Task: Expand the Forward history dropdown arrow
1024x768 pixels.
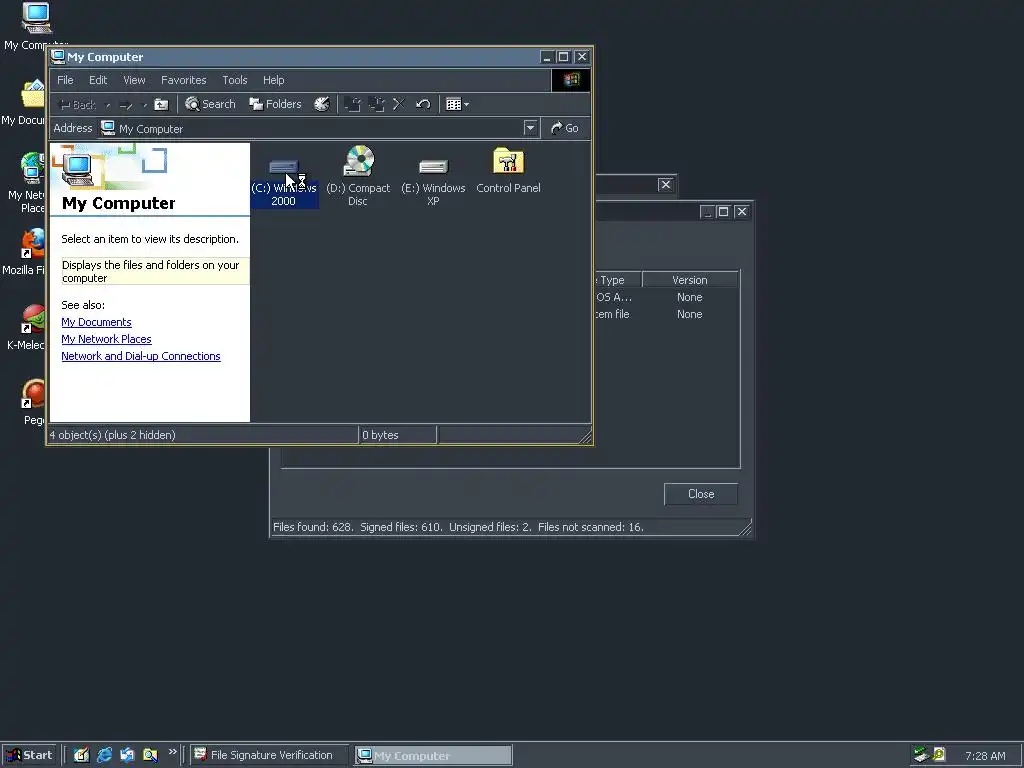Action: click(144, 104)
